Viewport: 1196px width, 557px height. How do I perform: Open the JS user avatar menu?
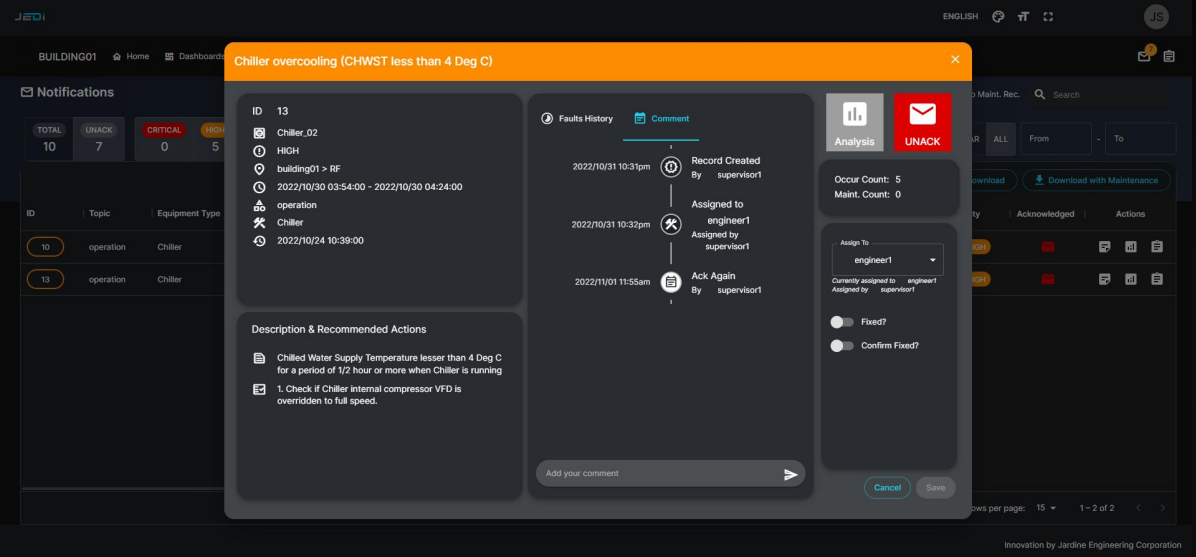point(1156,16)
